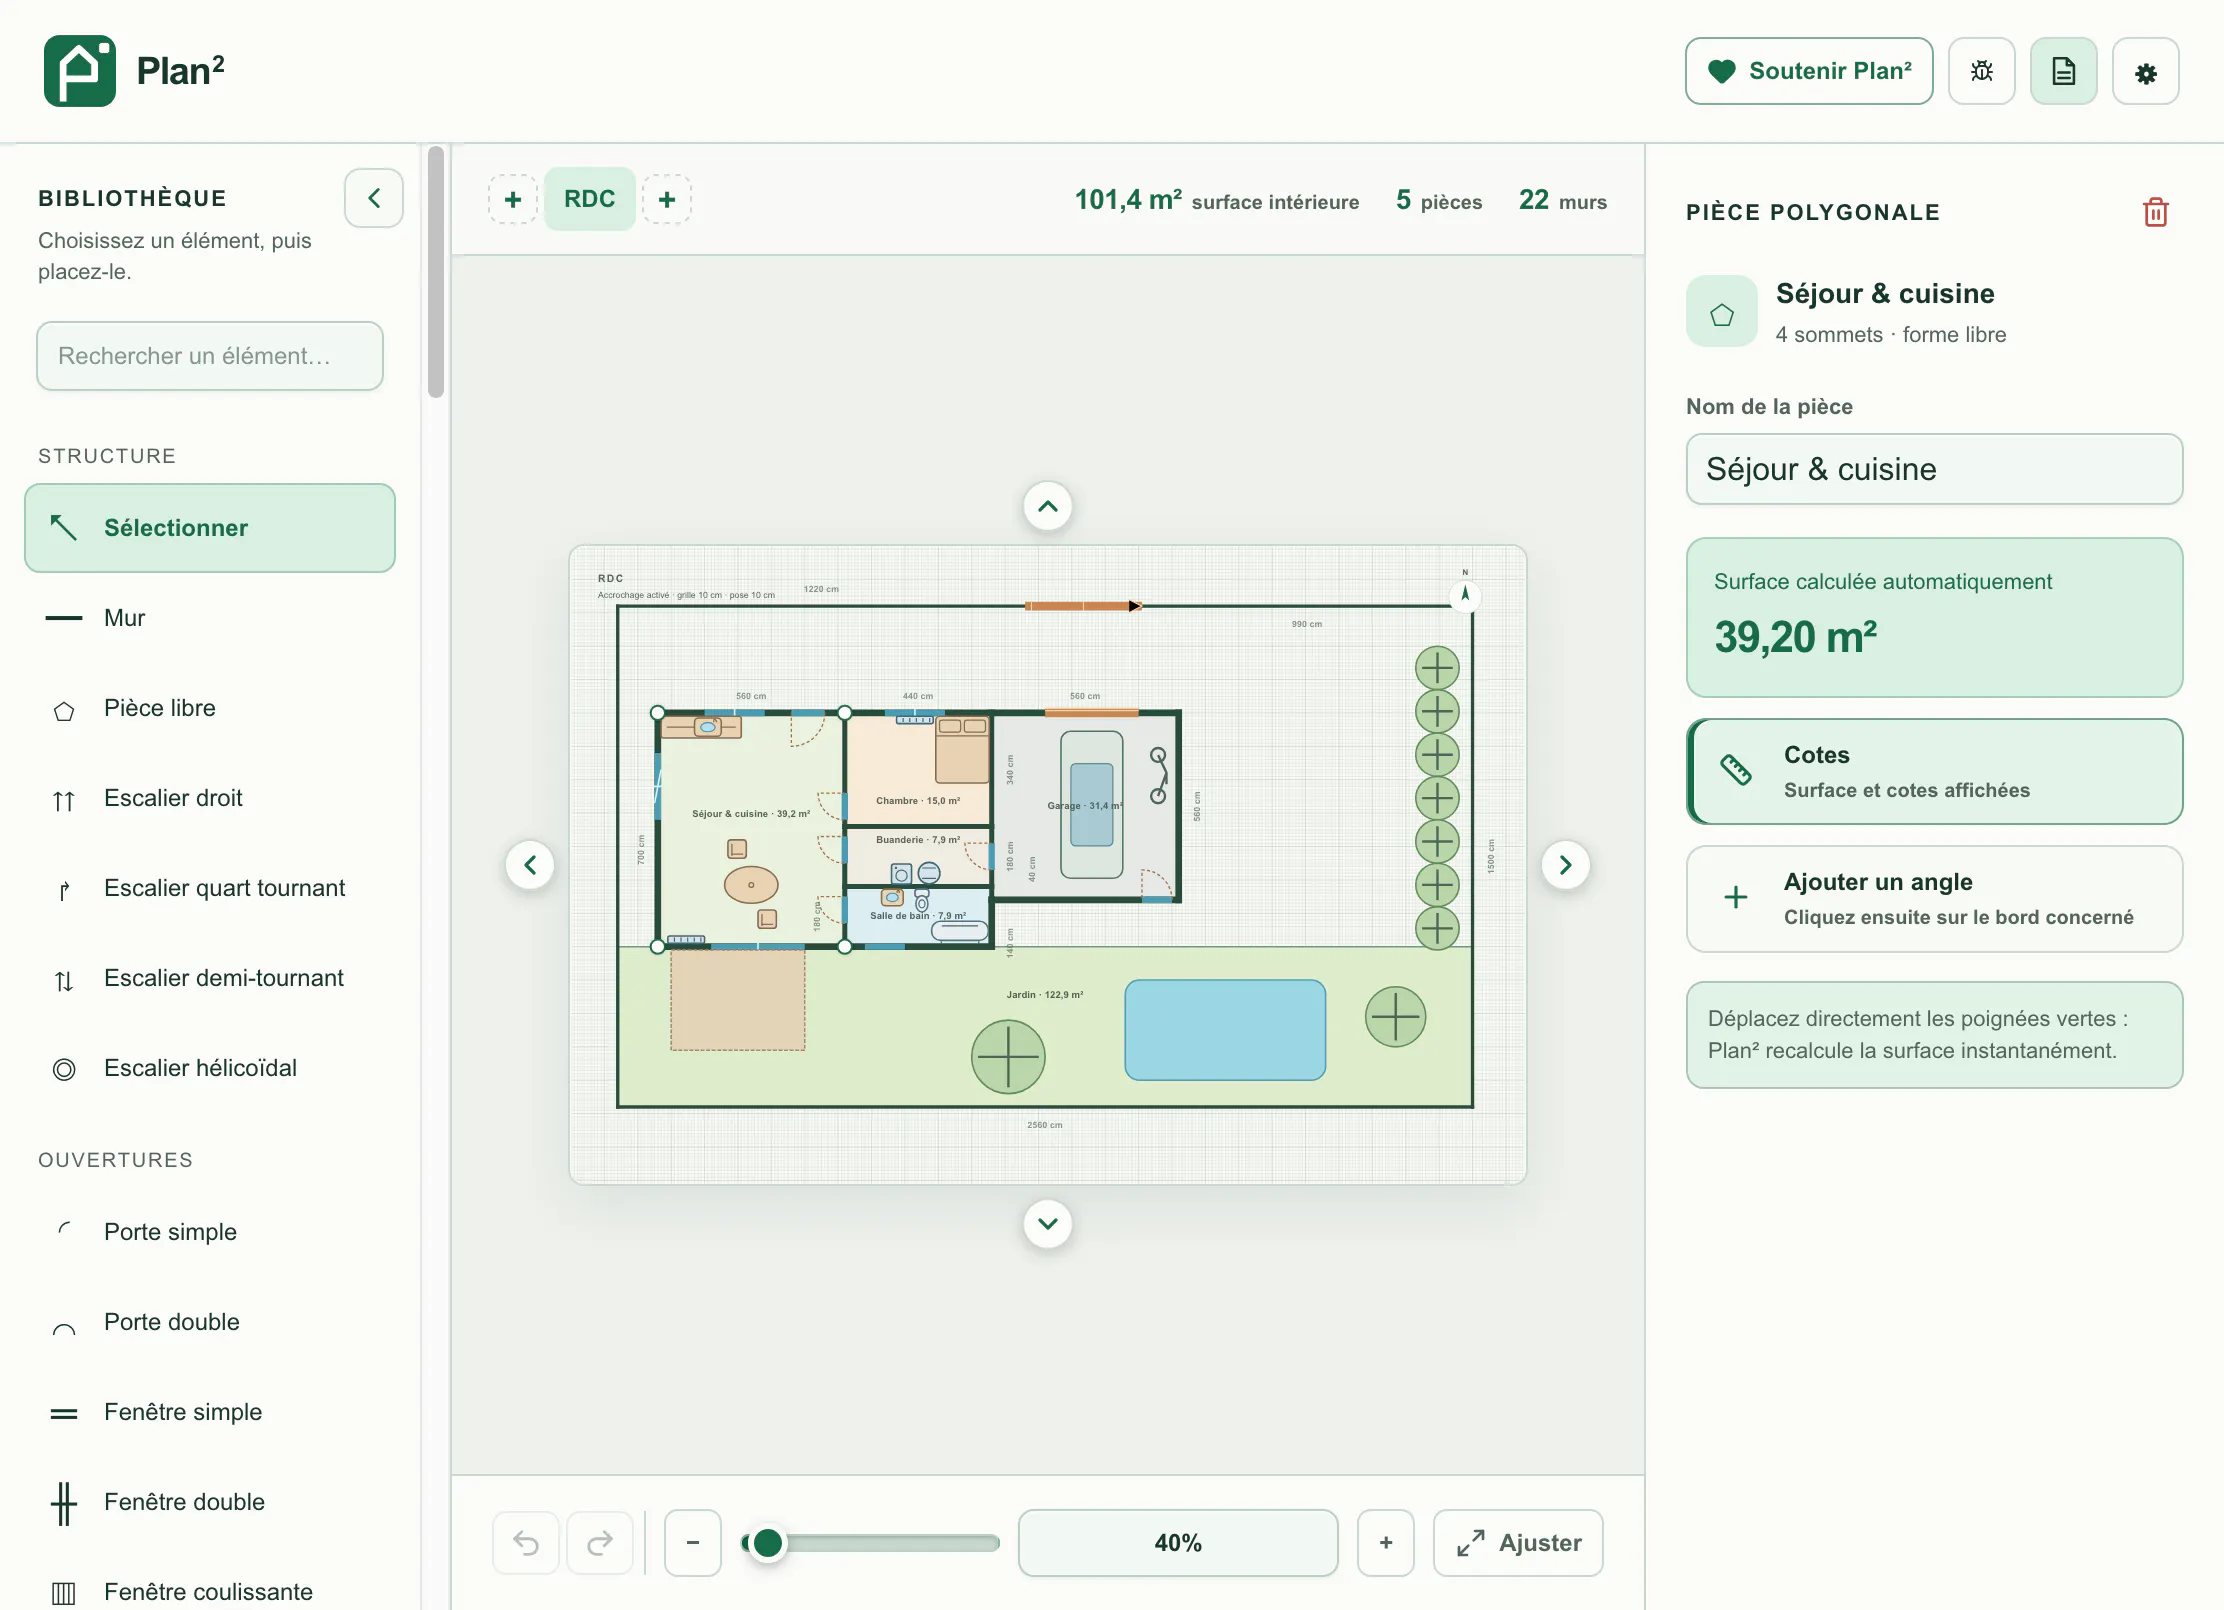
Task: Click the library panel scrollbar
Action: [x=436, y=272]
